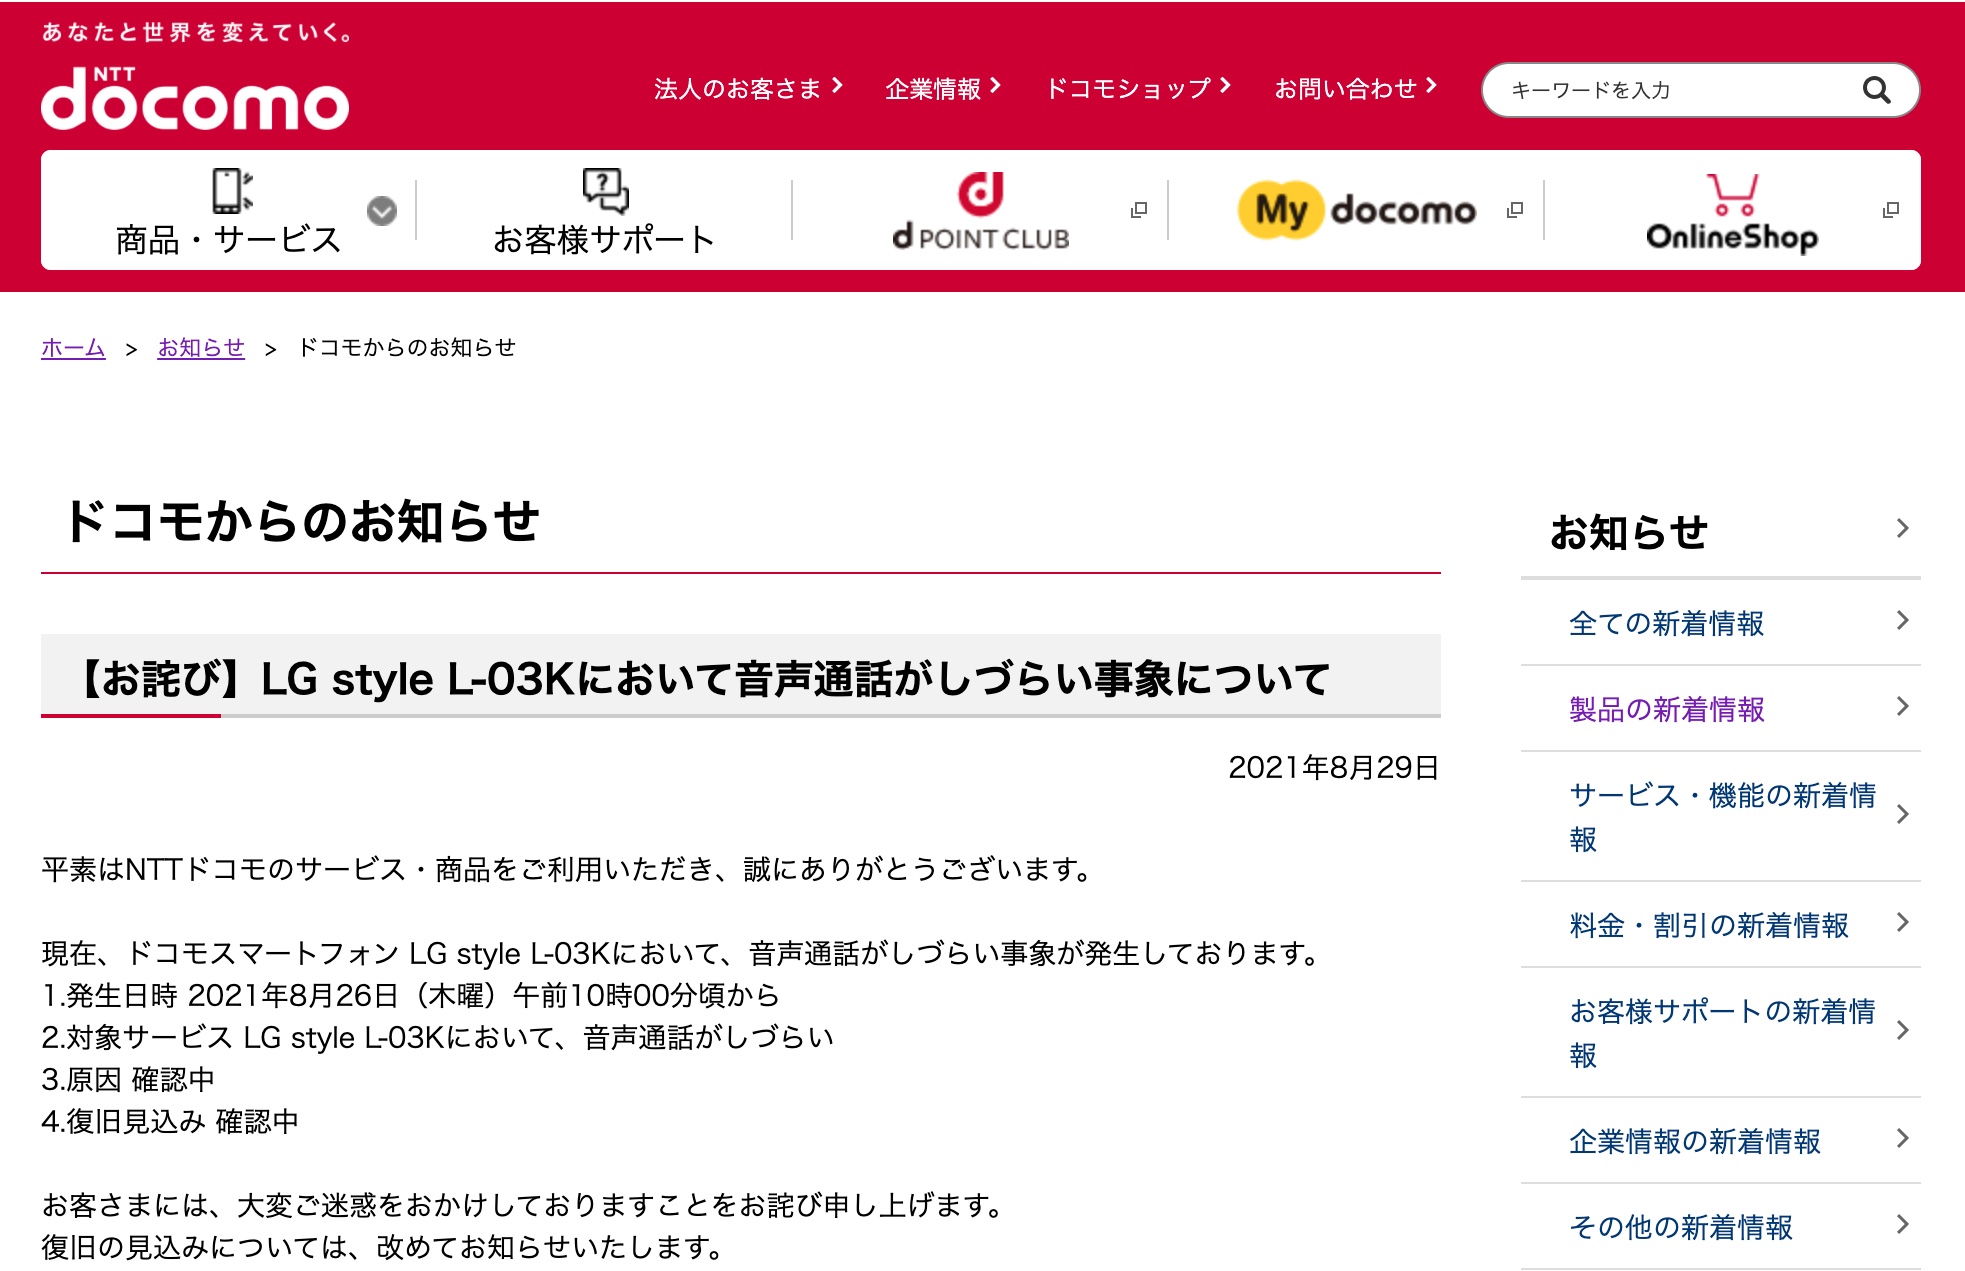Expand the お知らせ sidebar heading chevron
This screenshot has height=1271, width=1965.
[1902, 528]
